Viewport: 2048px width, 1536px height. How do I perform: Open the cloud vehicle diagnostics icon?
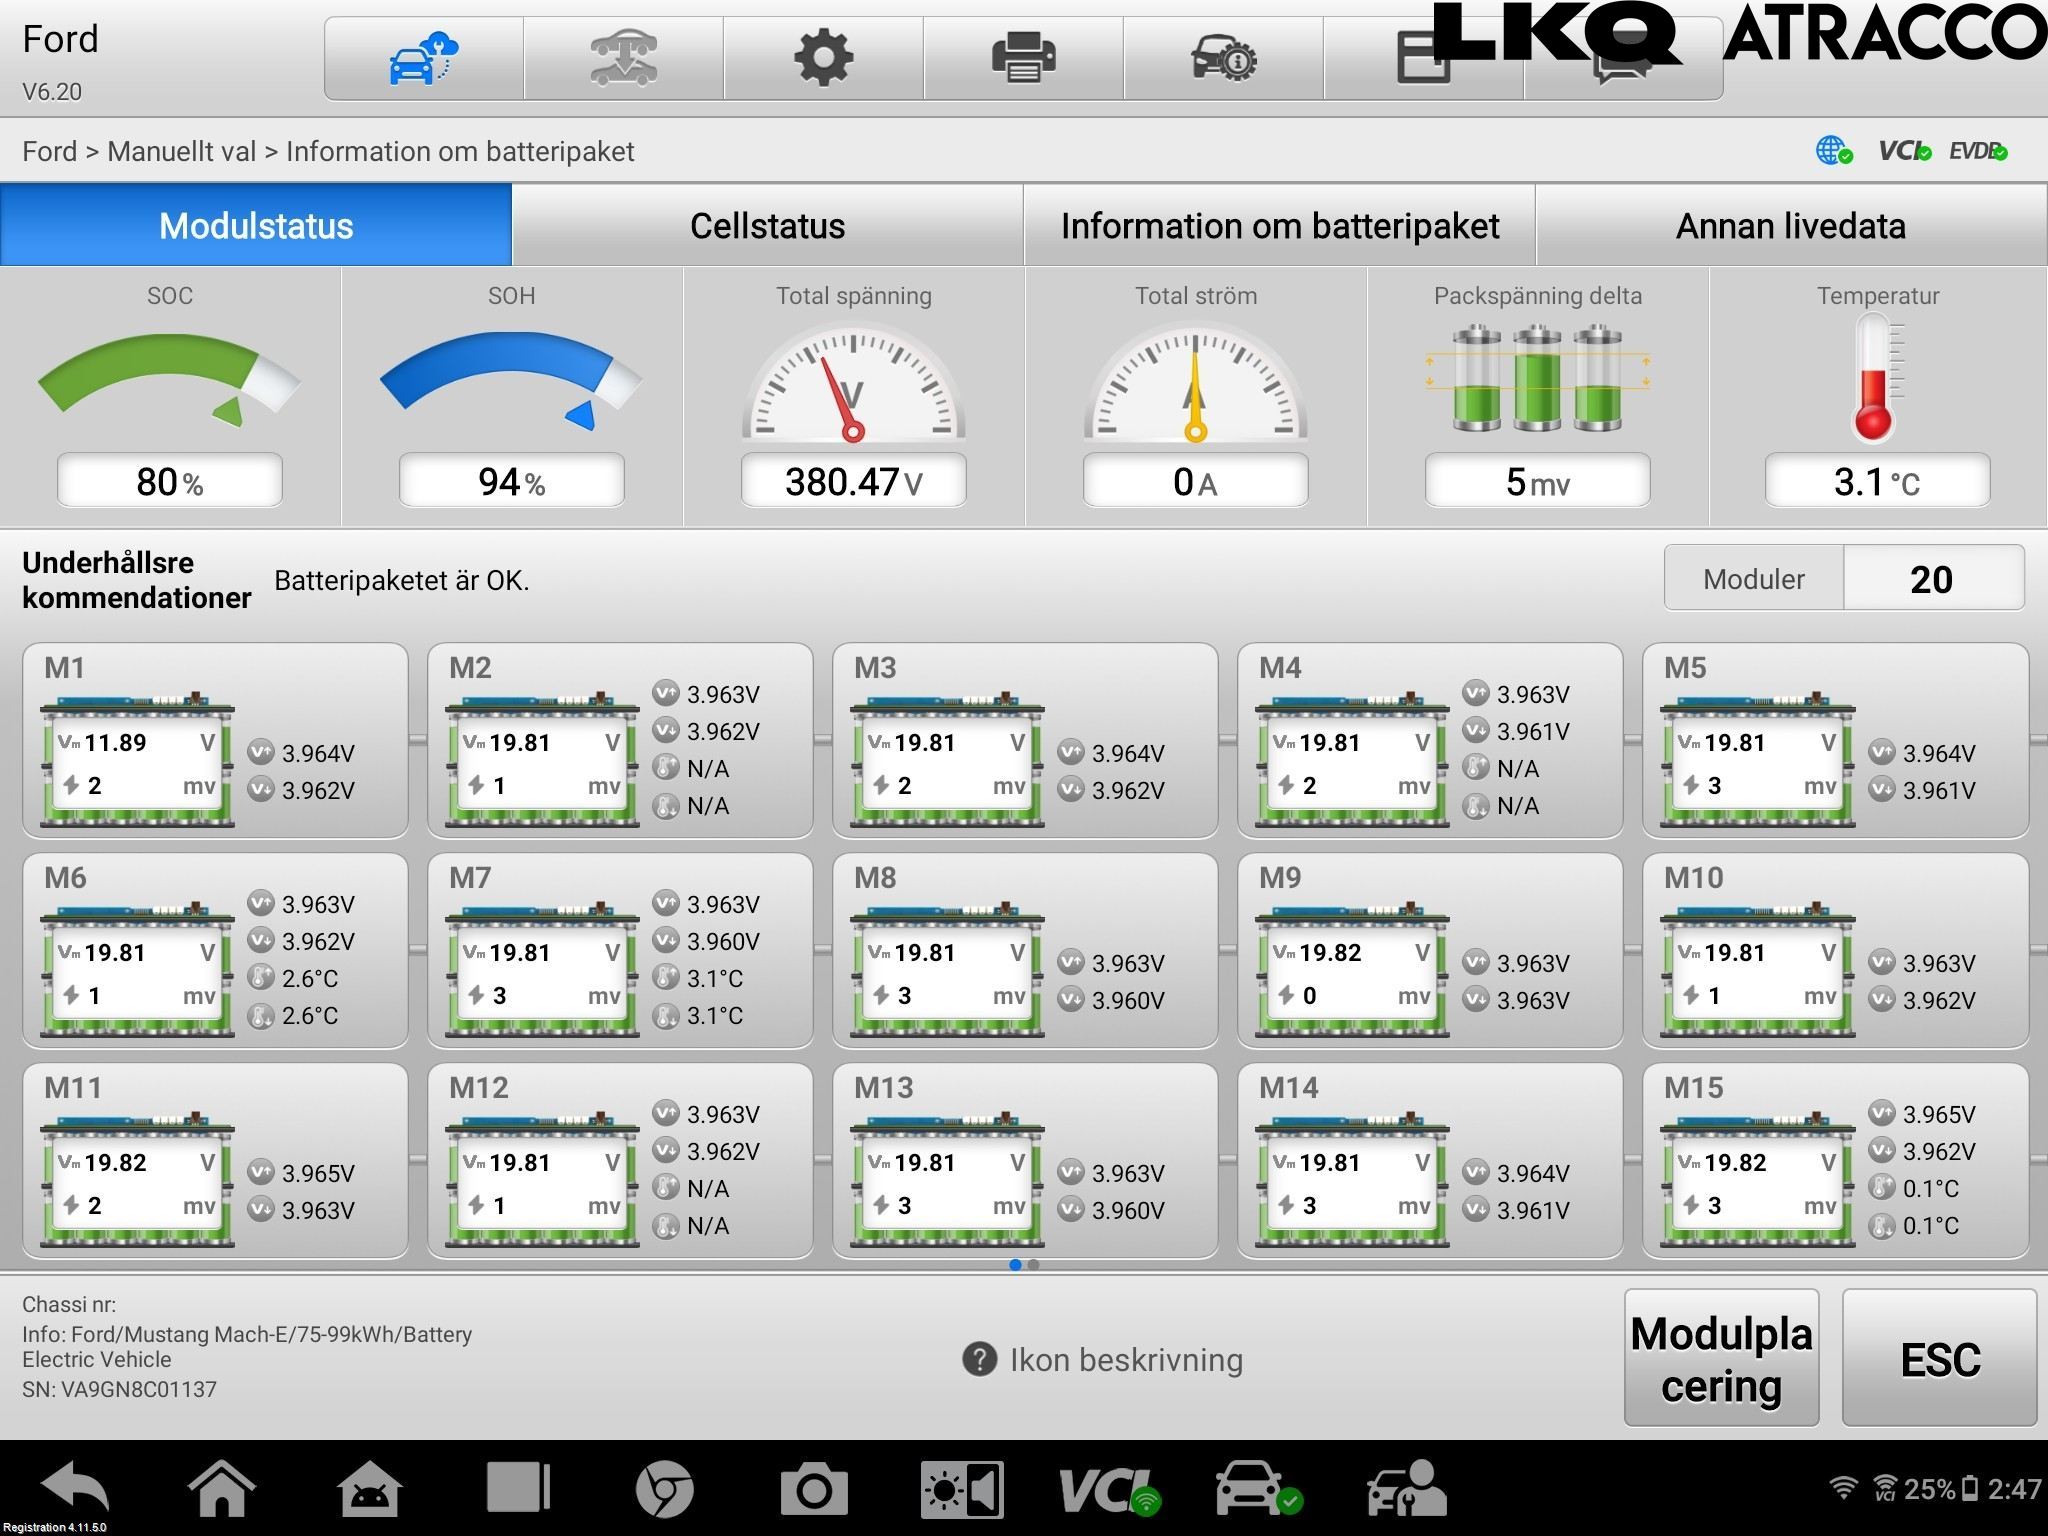point(423,58)
